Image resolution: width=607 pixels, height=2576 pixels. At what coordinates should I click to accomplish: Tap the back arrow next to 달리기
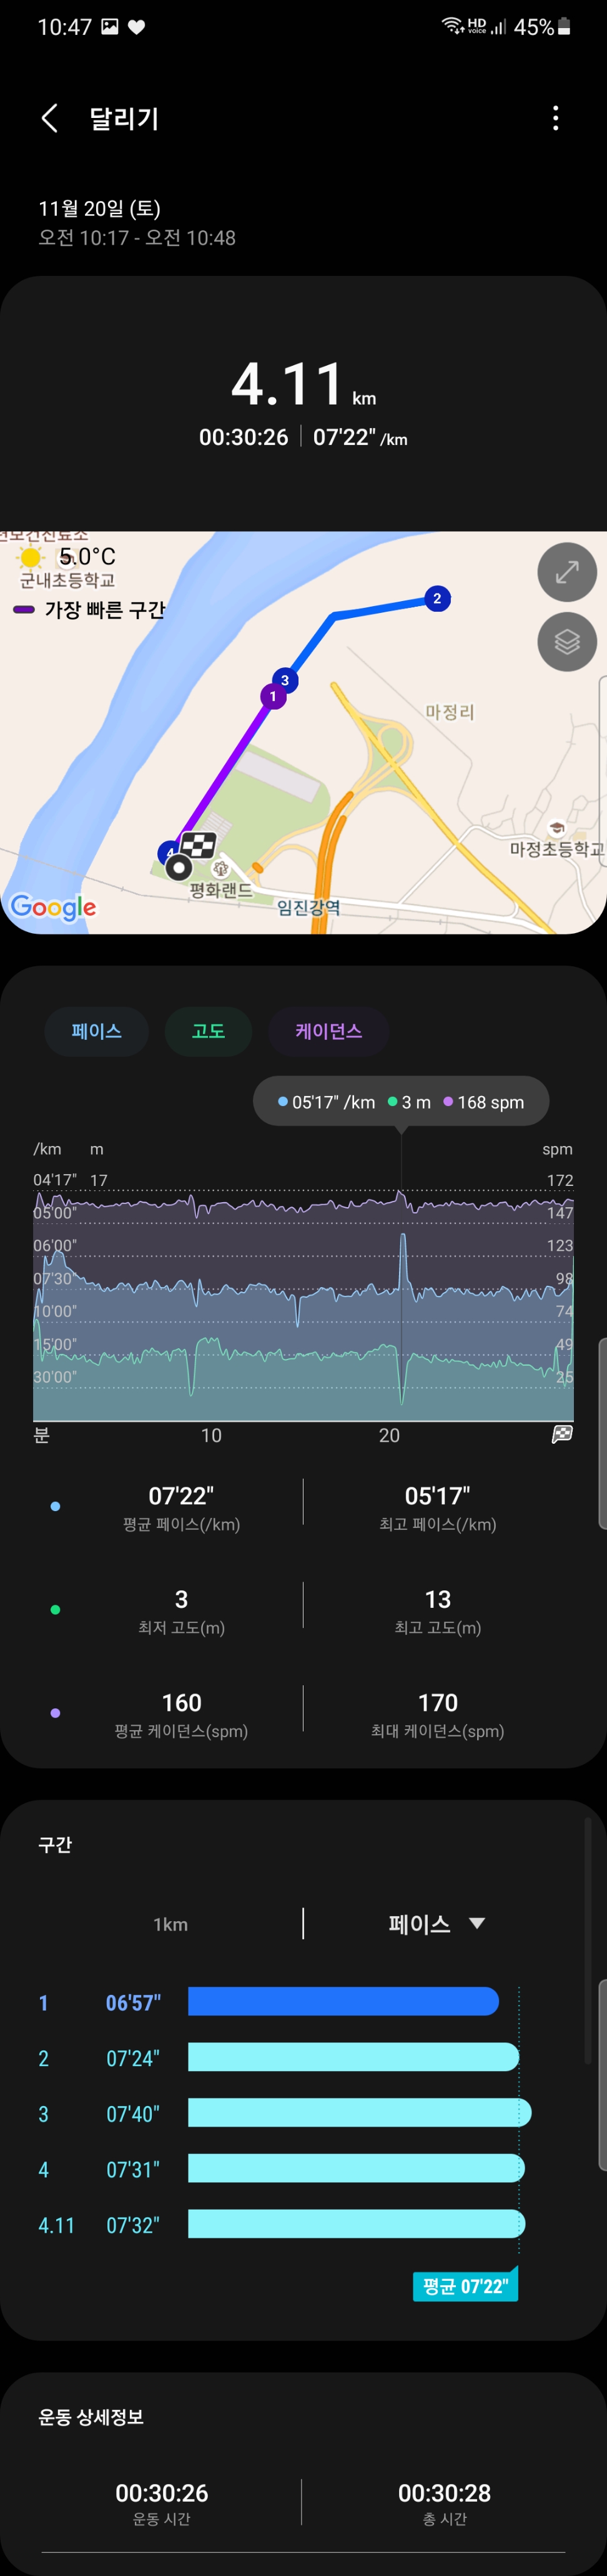pos(49,118)
